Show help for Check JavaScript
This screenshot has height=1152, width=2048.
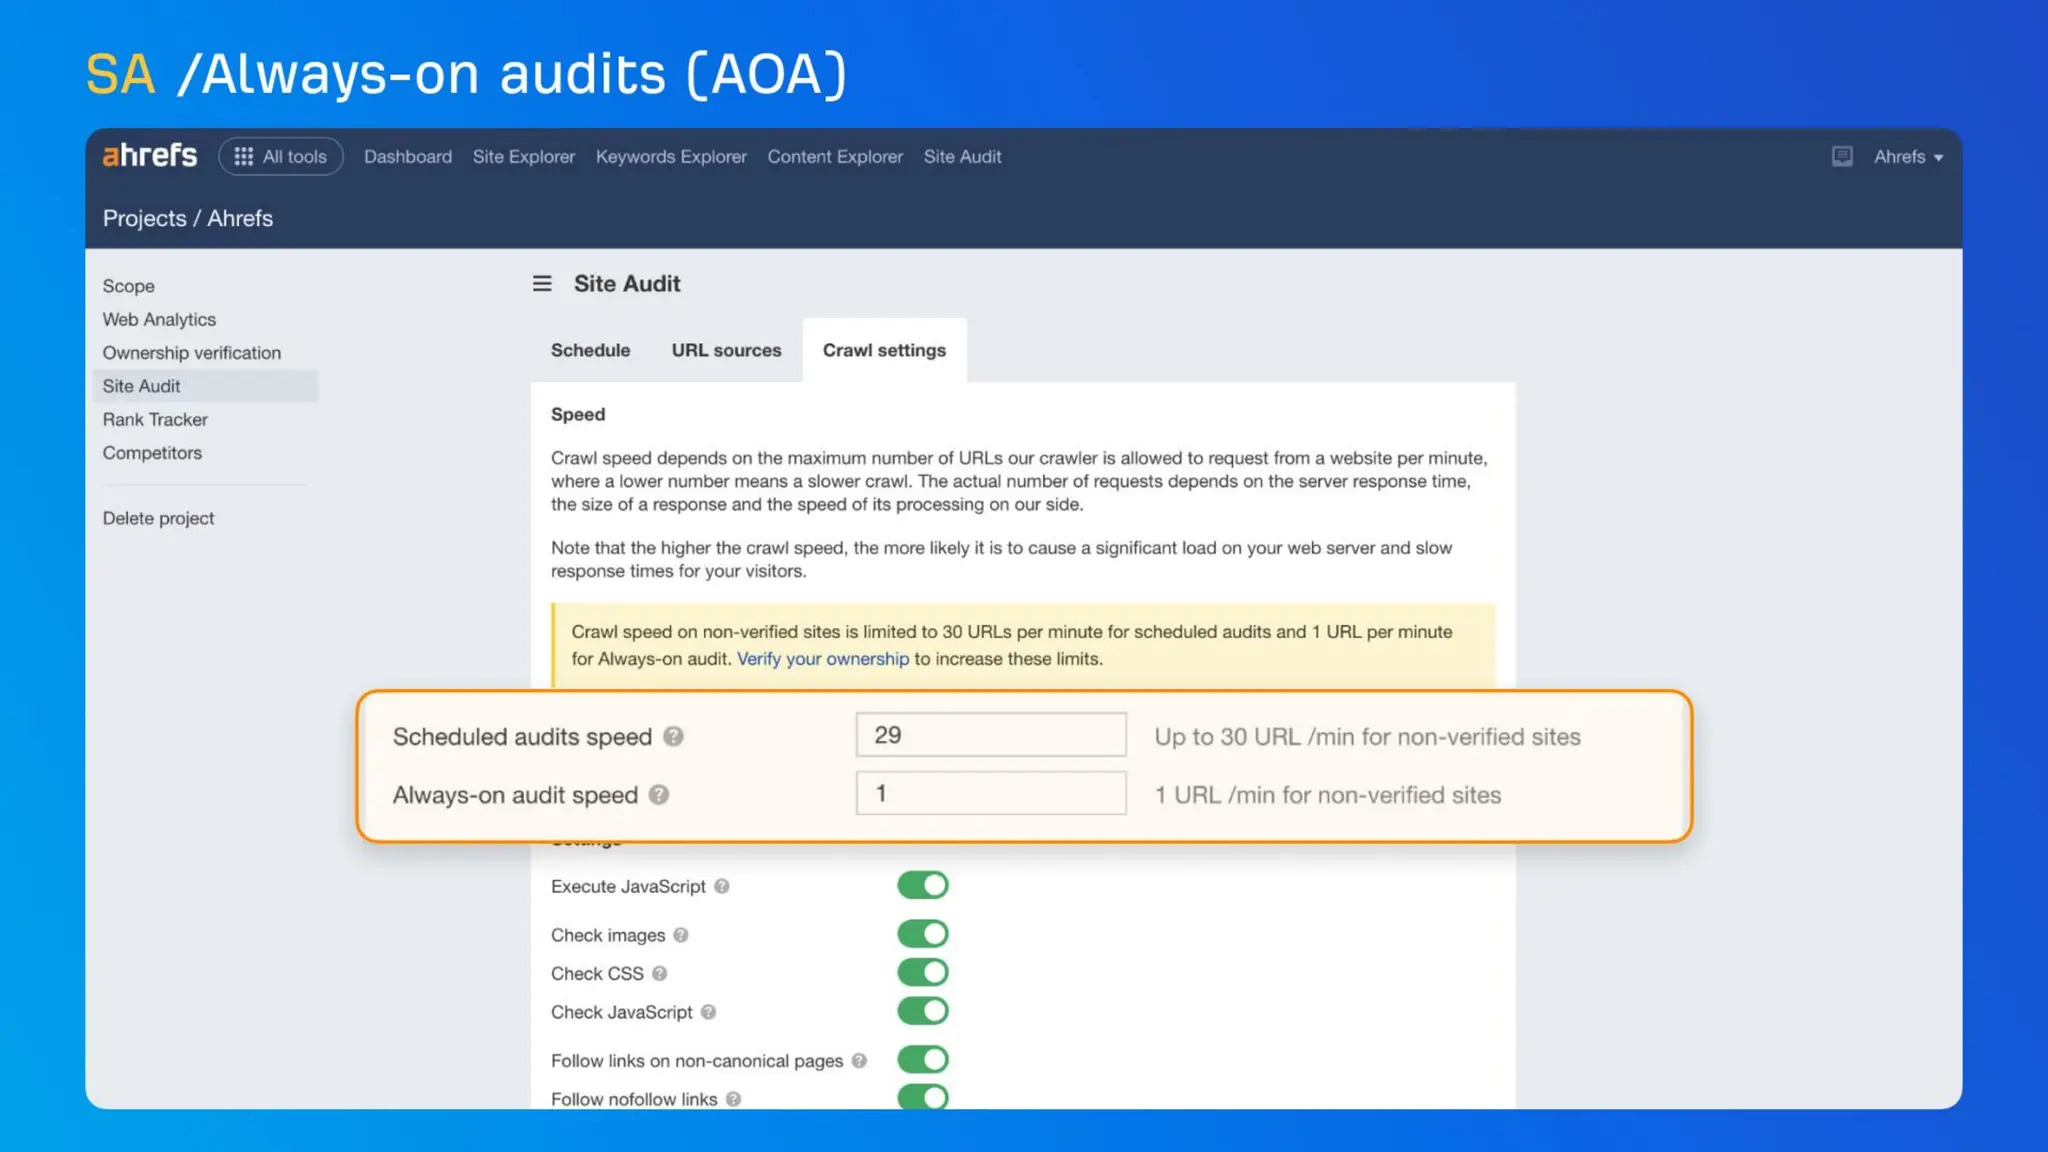(709, 1012)
